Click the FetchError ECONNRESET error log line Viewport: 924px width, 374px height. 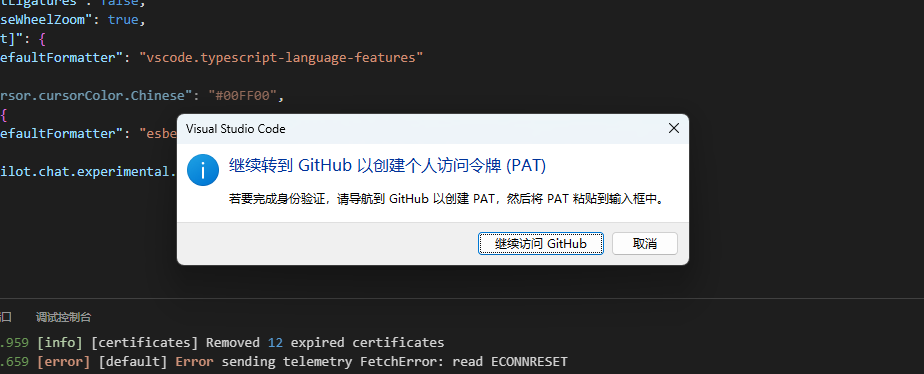283,361
